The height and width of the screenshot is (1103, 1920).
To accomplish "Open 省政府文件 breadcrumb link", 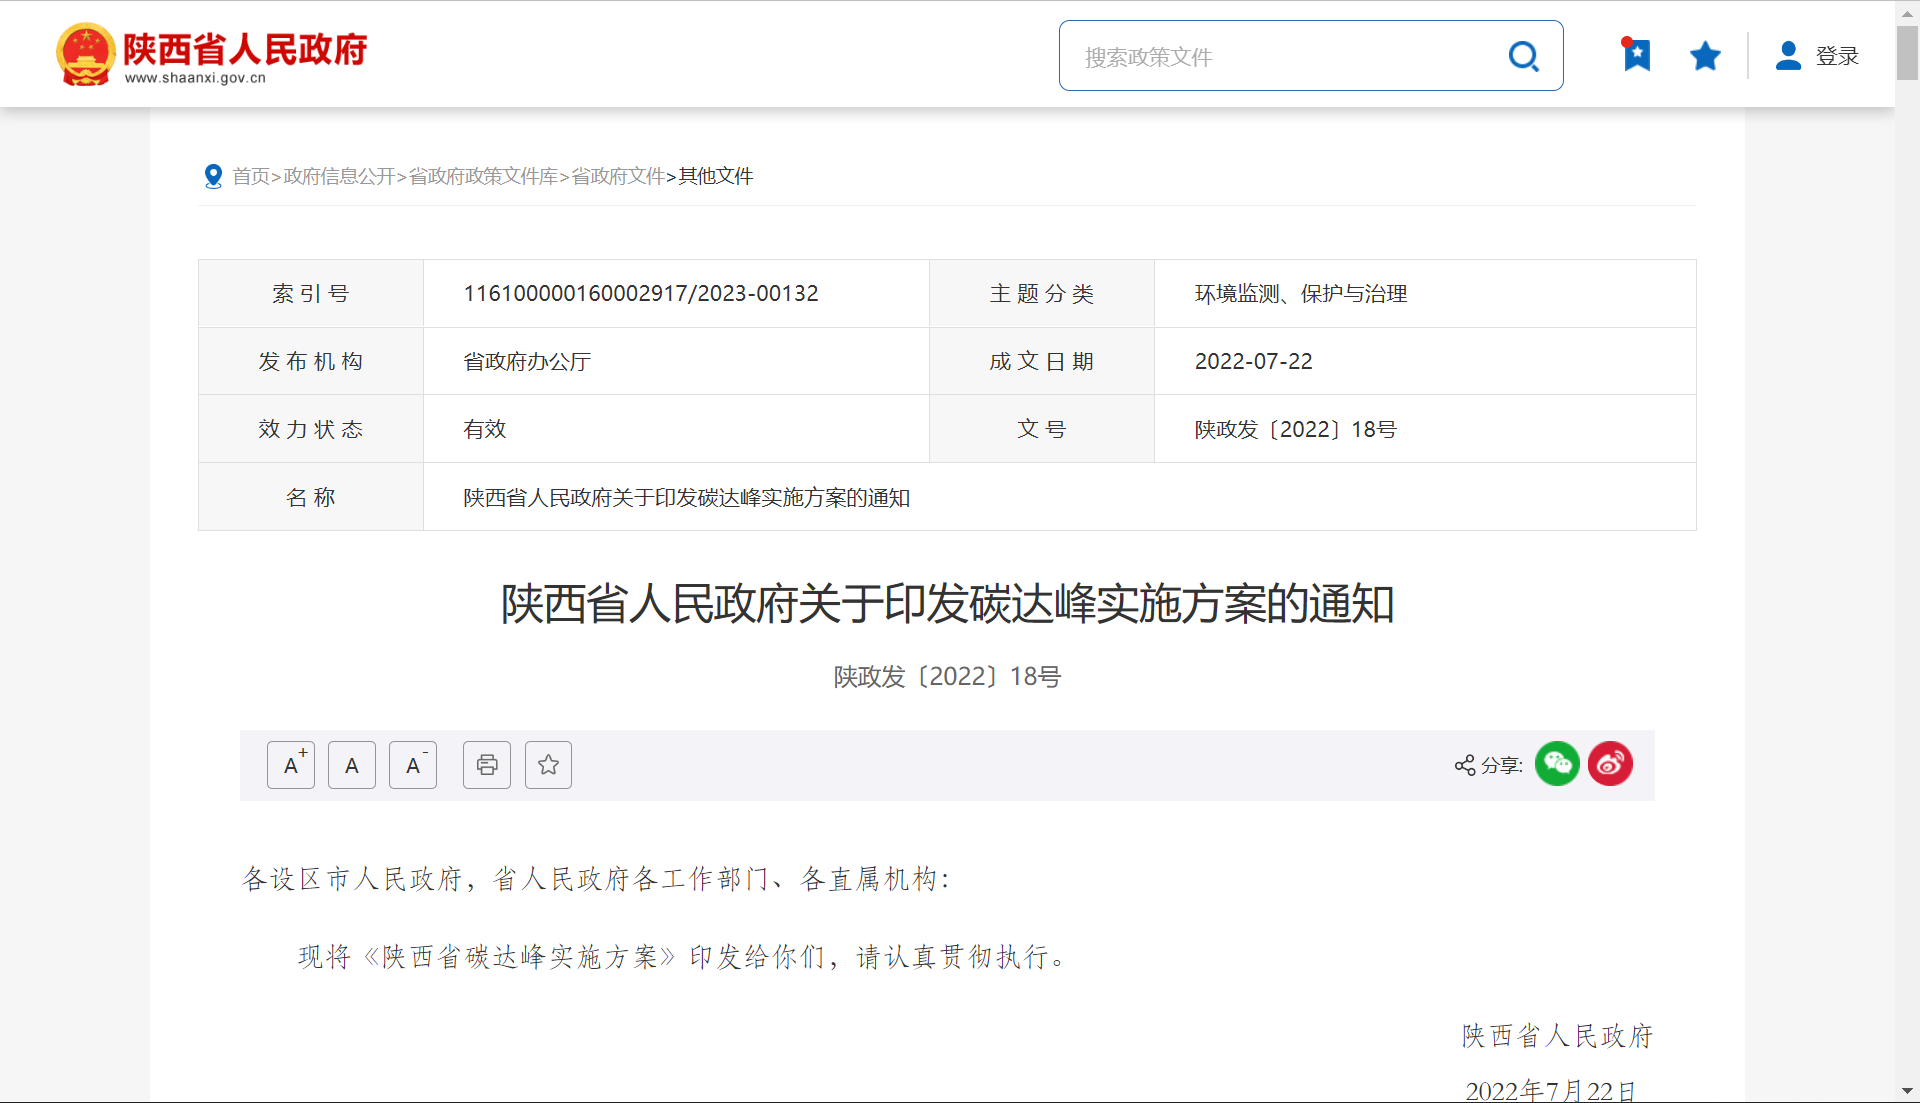I will [x=617, y=176].
